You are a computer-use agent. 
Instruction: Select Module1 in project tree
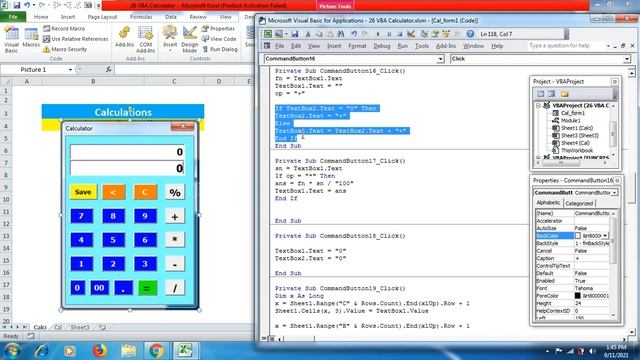pos(570,120)
